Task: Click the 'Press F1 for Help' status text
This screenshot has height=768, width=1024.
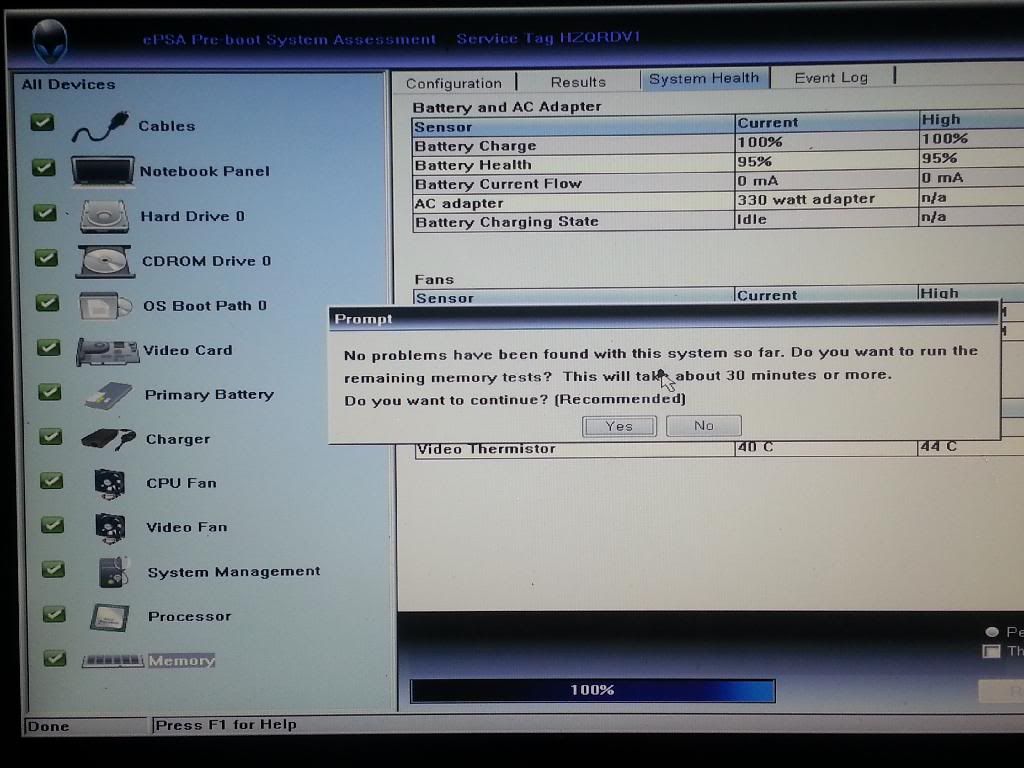Action: pyautogui.click(x=226, y=725)
